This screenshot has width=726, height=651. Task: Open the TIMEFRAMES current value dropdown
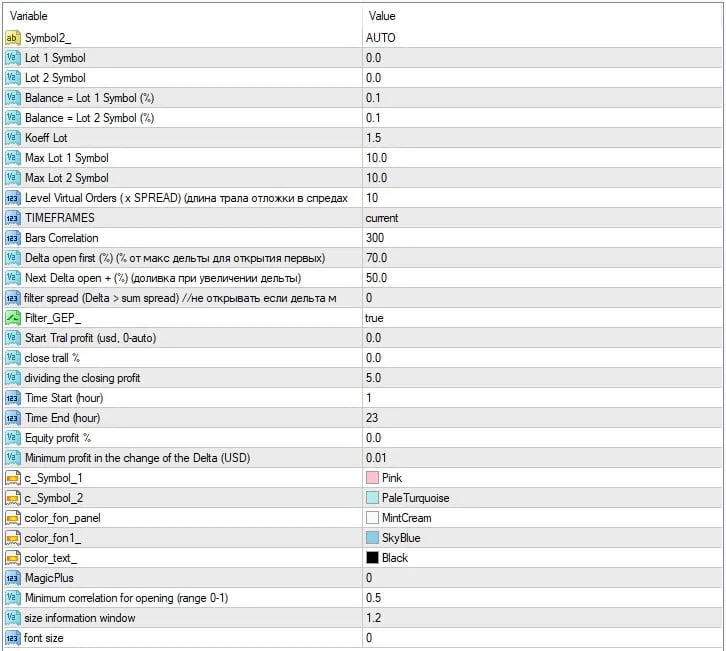tap(383, 218)
